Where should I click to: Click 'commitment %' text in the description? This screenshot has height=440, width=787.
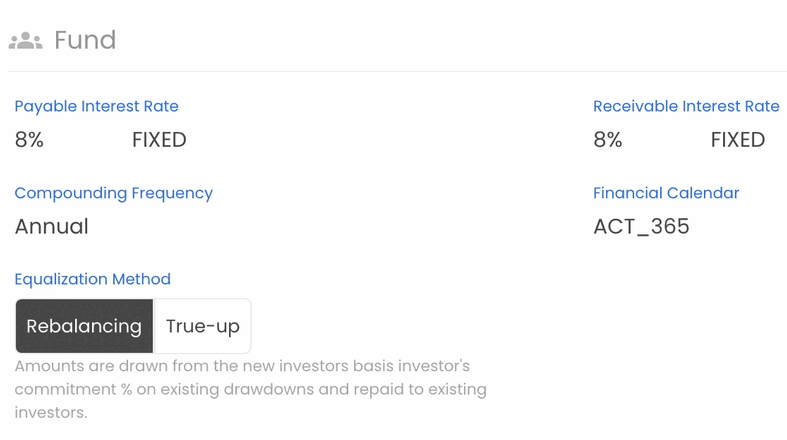[x=73, y=389]
